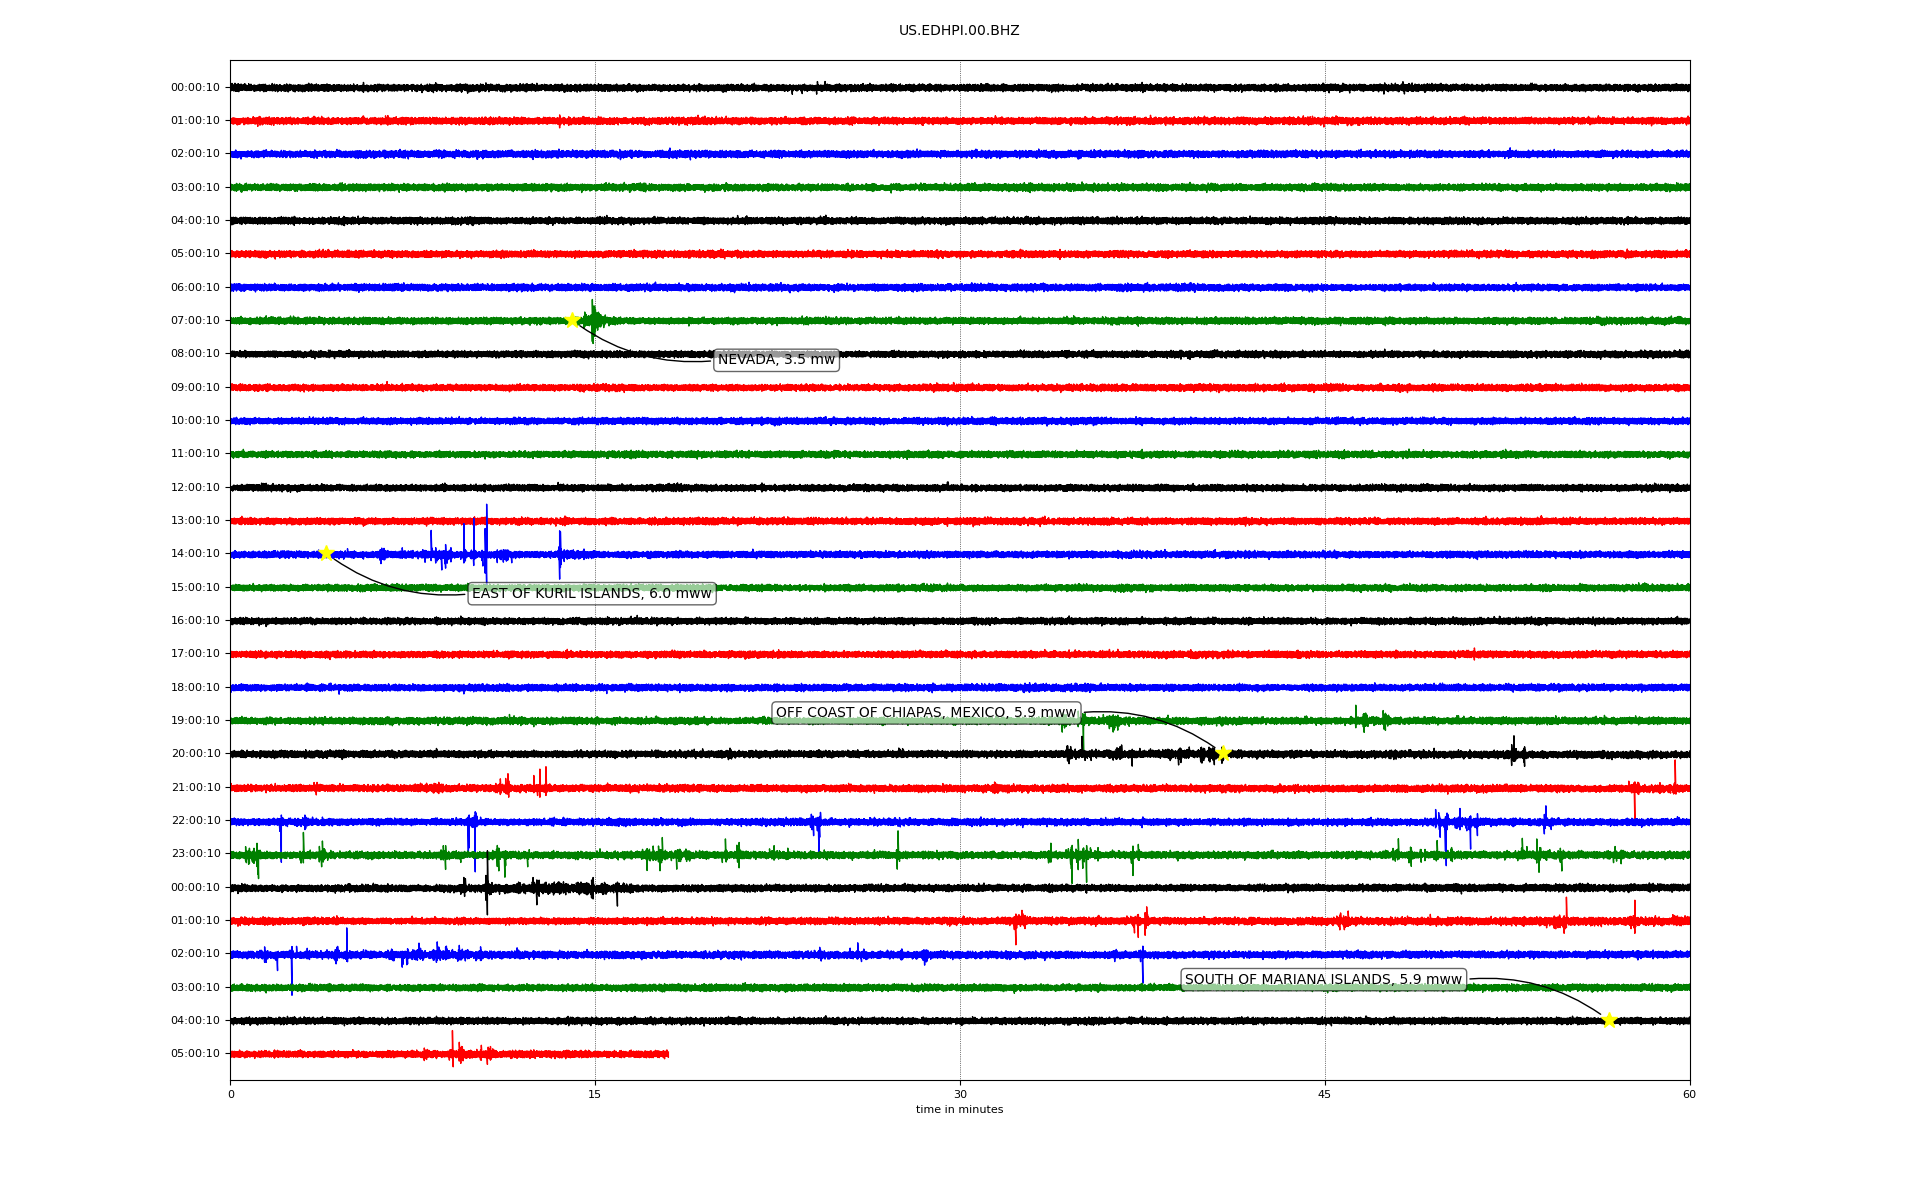The image size is (1920, 1200).
Task: Click the 06:00:10 time label
Action: [x=195, y=288]
